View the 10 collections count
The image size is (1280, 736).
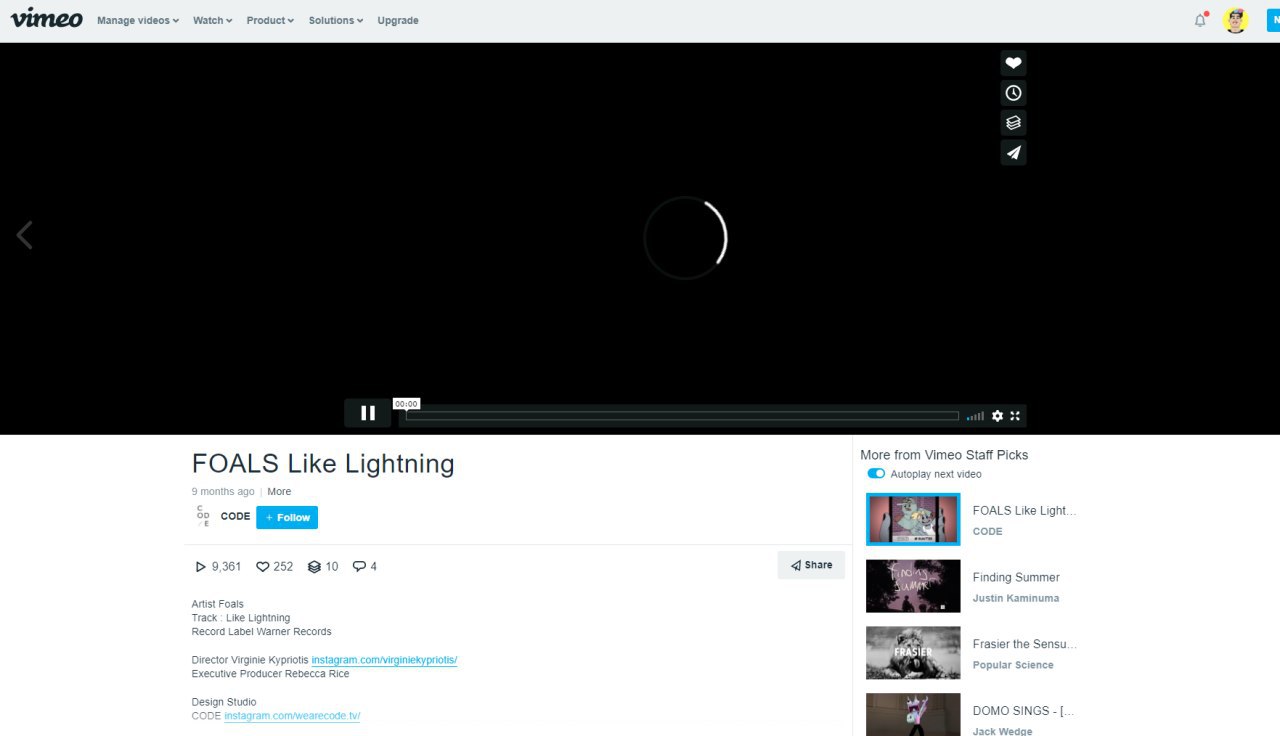pyautogui.click(x=323, y=567)
